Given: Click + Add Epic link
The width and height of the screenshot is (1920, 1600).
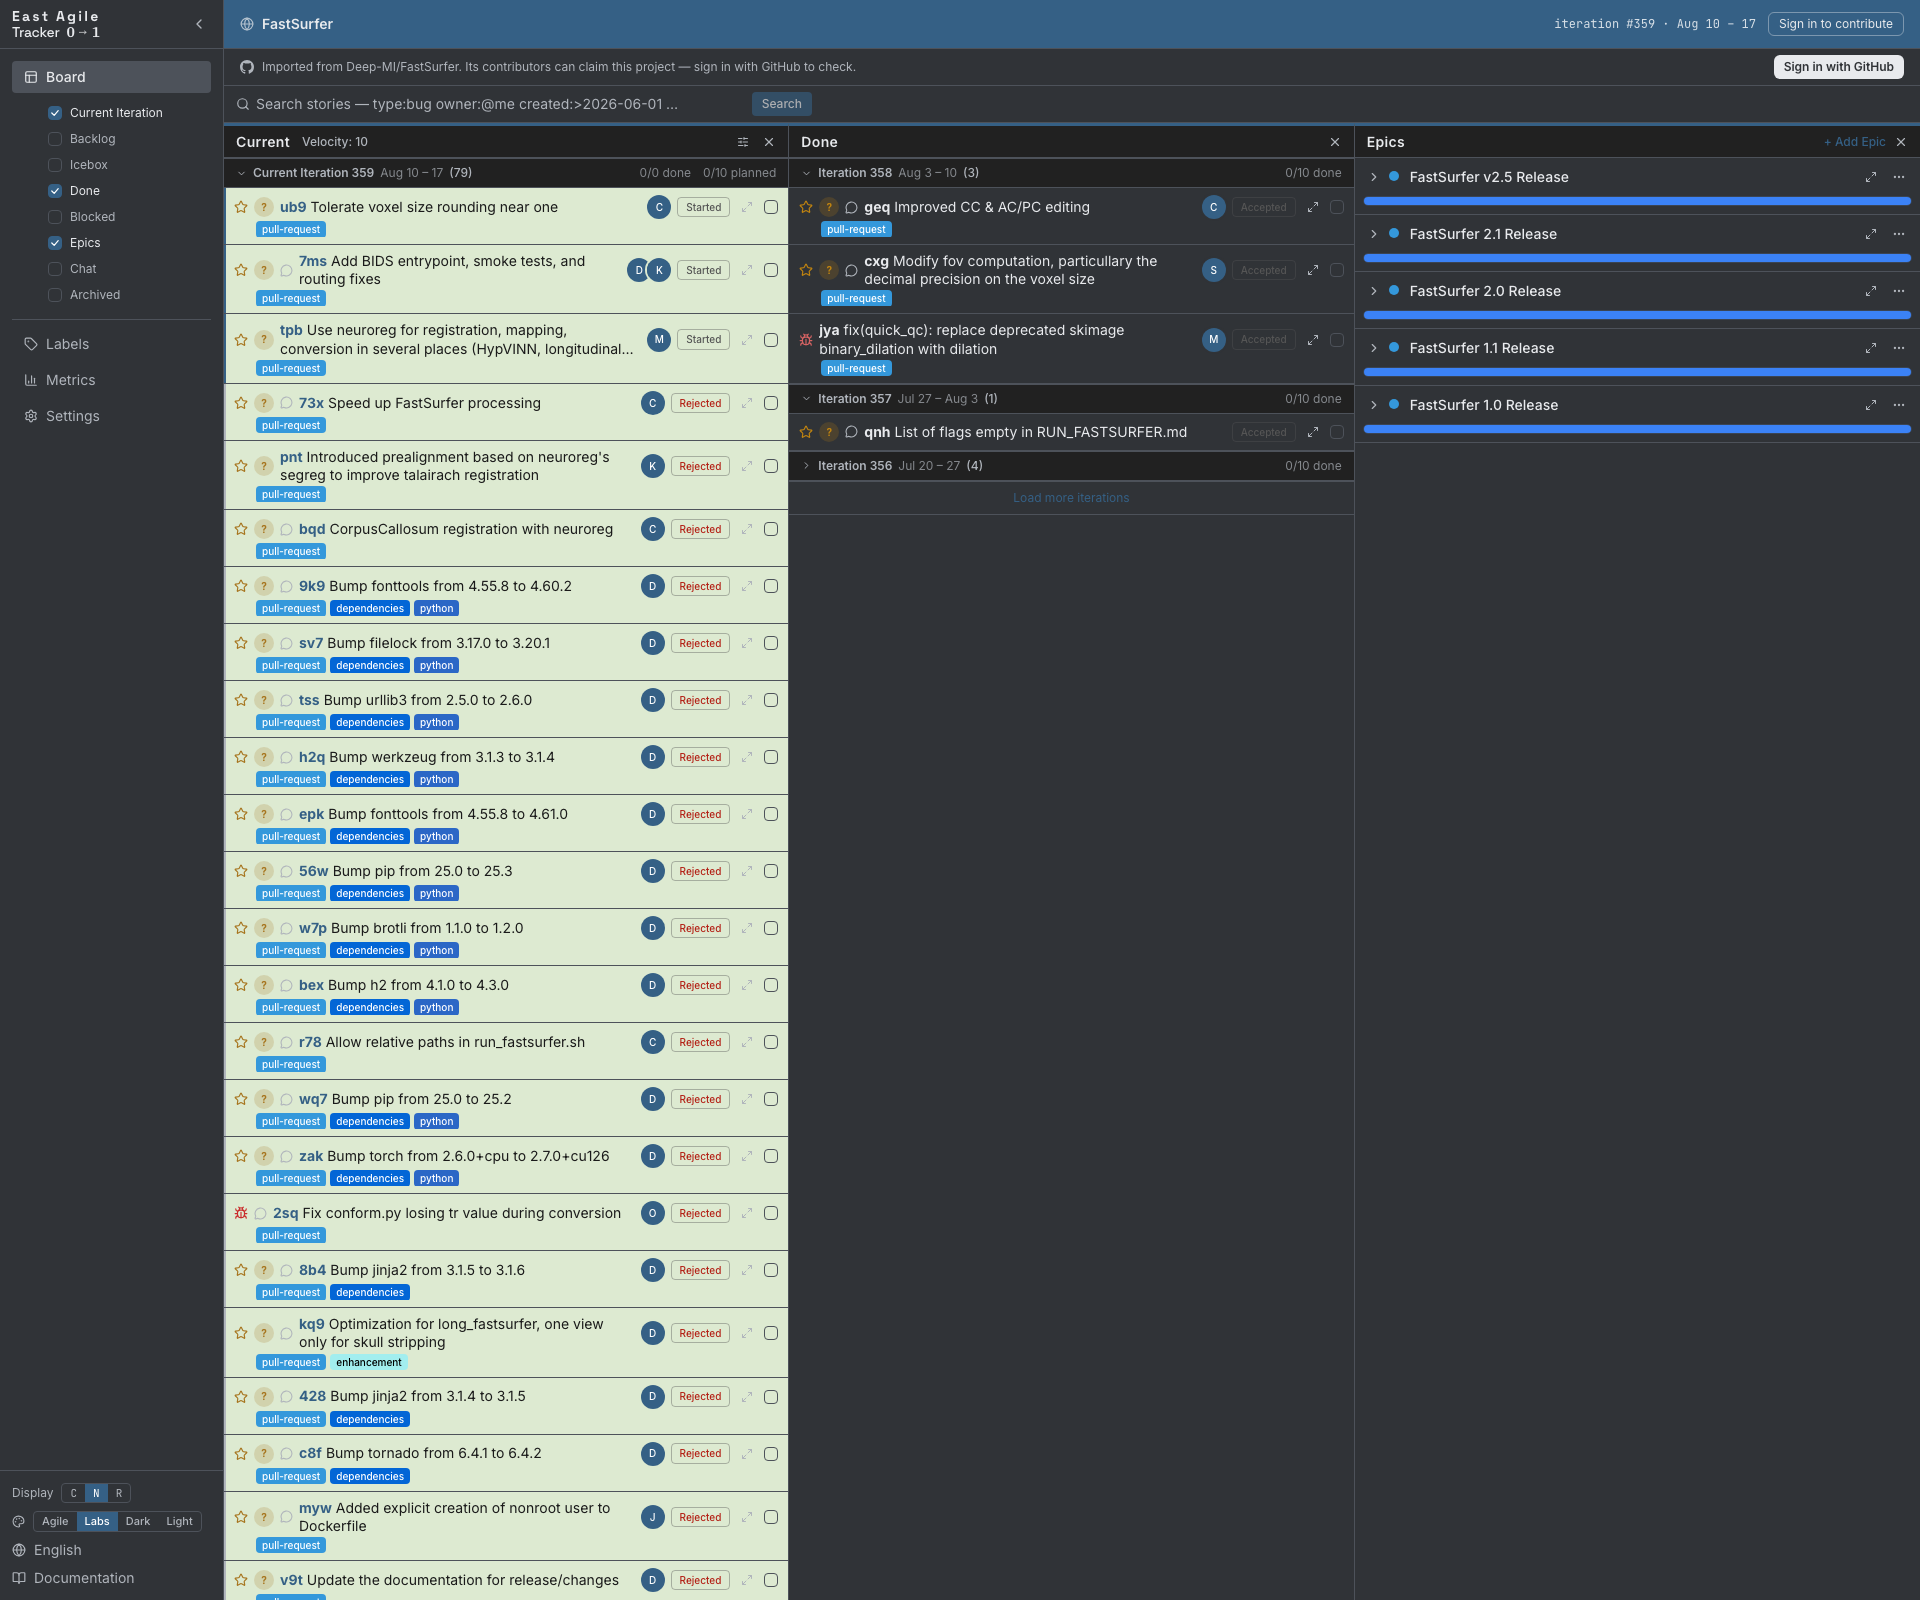Looking at the screenshot, I should (1854, 142).
